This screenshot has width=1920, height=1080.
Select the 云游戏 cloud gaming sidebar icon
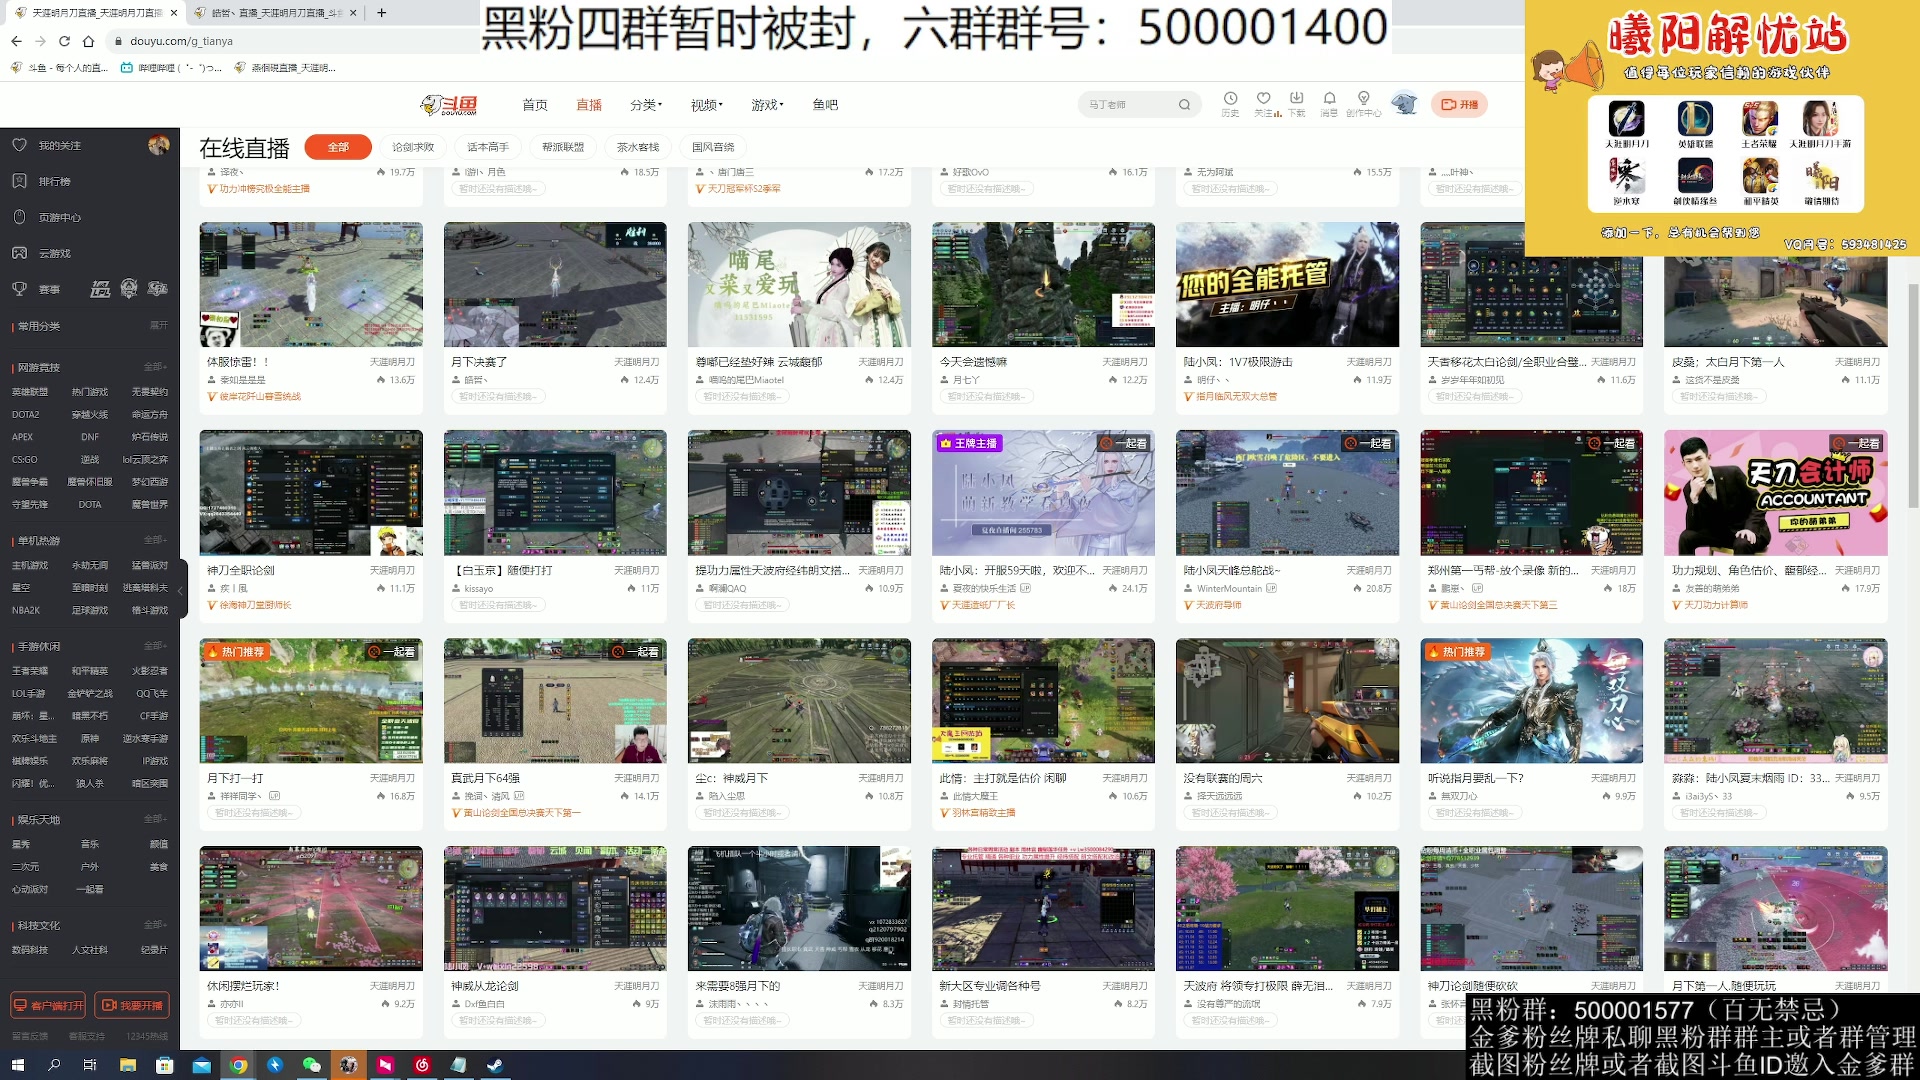tap(20, 253)
